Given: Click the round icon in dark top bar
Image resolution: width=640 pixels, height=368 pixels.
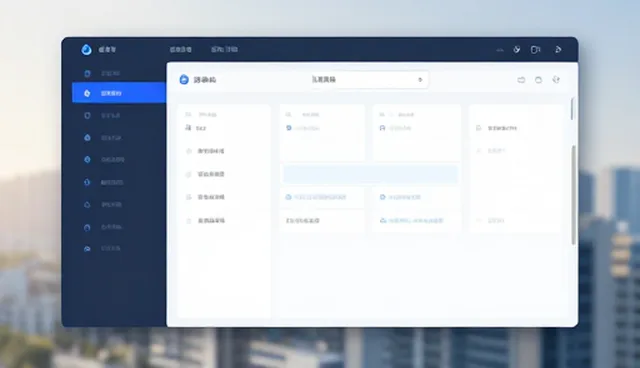Looking at the screenshot, I should [x=517, y=49].
